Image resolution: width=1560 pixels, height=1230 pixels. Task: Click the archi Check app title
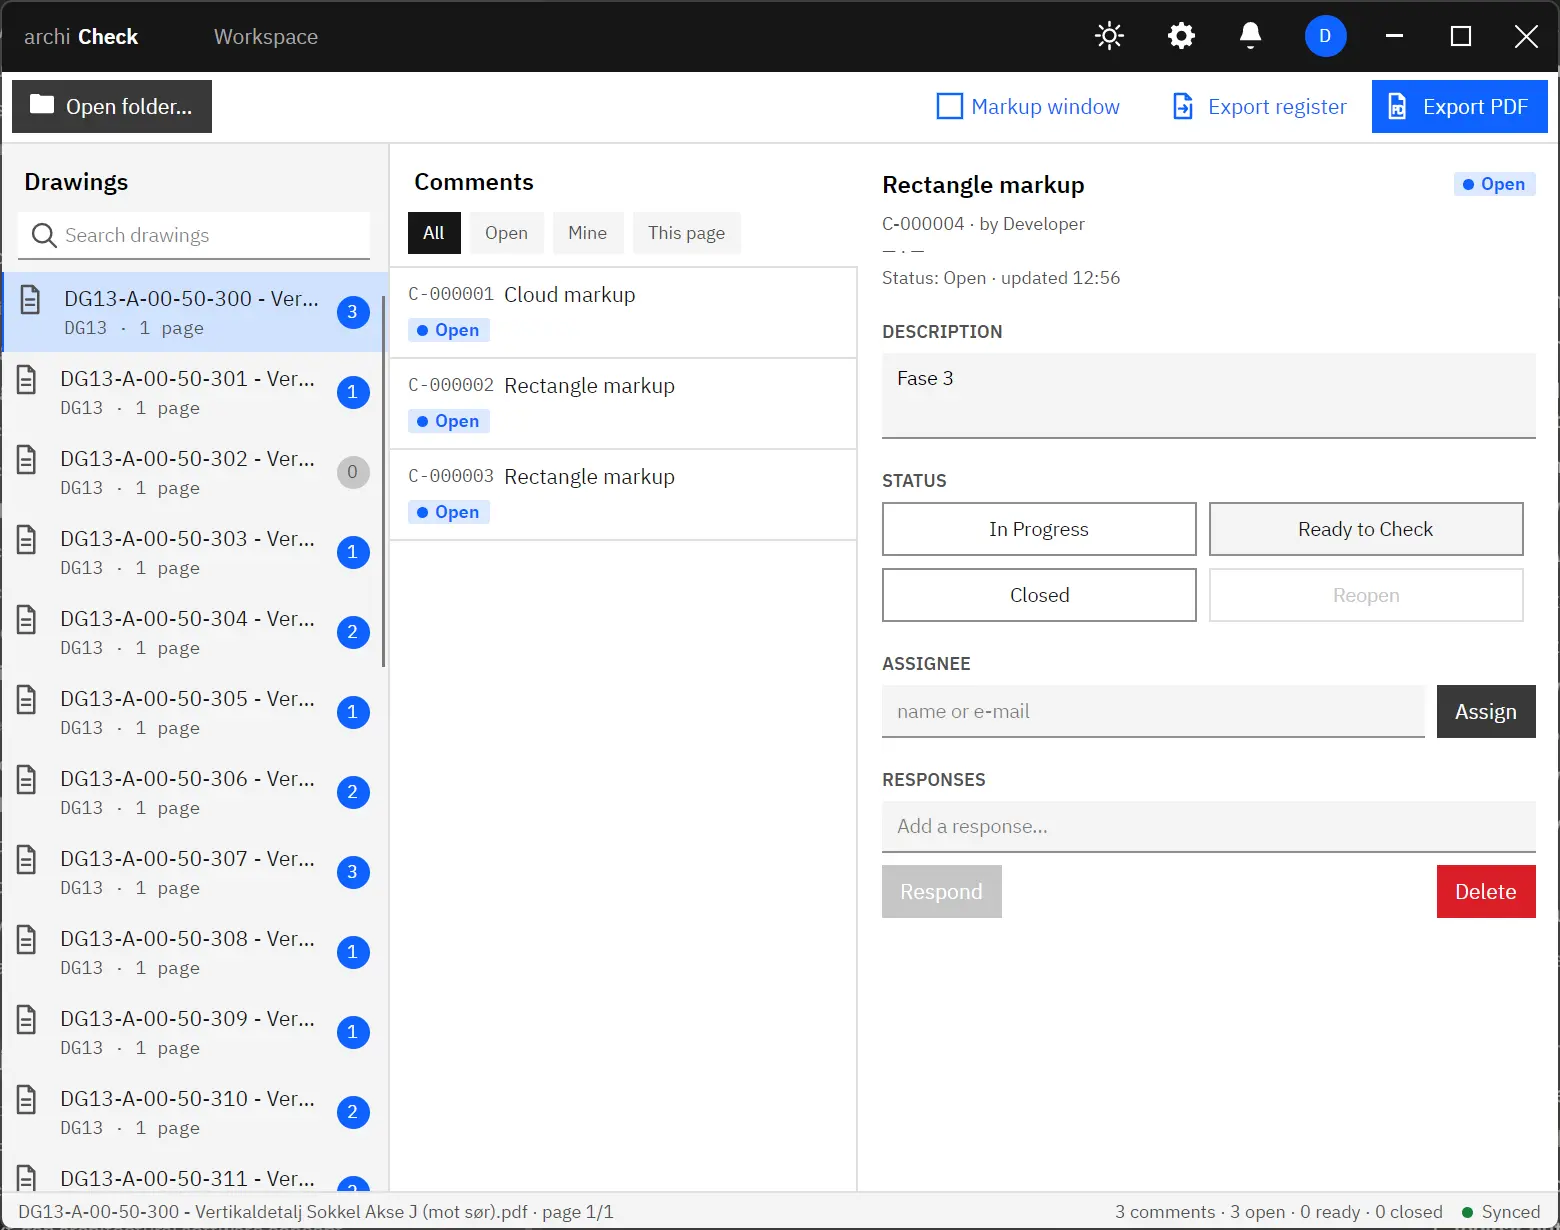81,37
